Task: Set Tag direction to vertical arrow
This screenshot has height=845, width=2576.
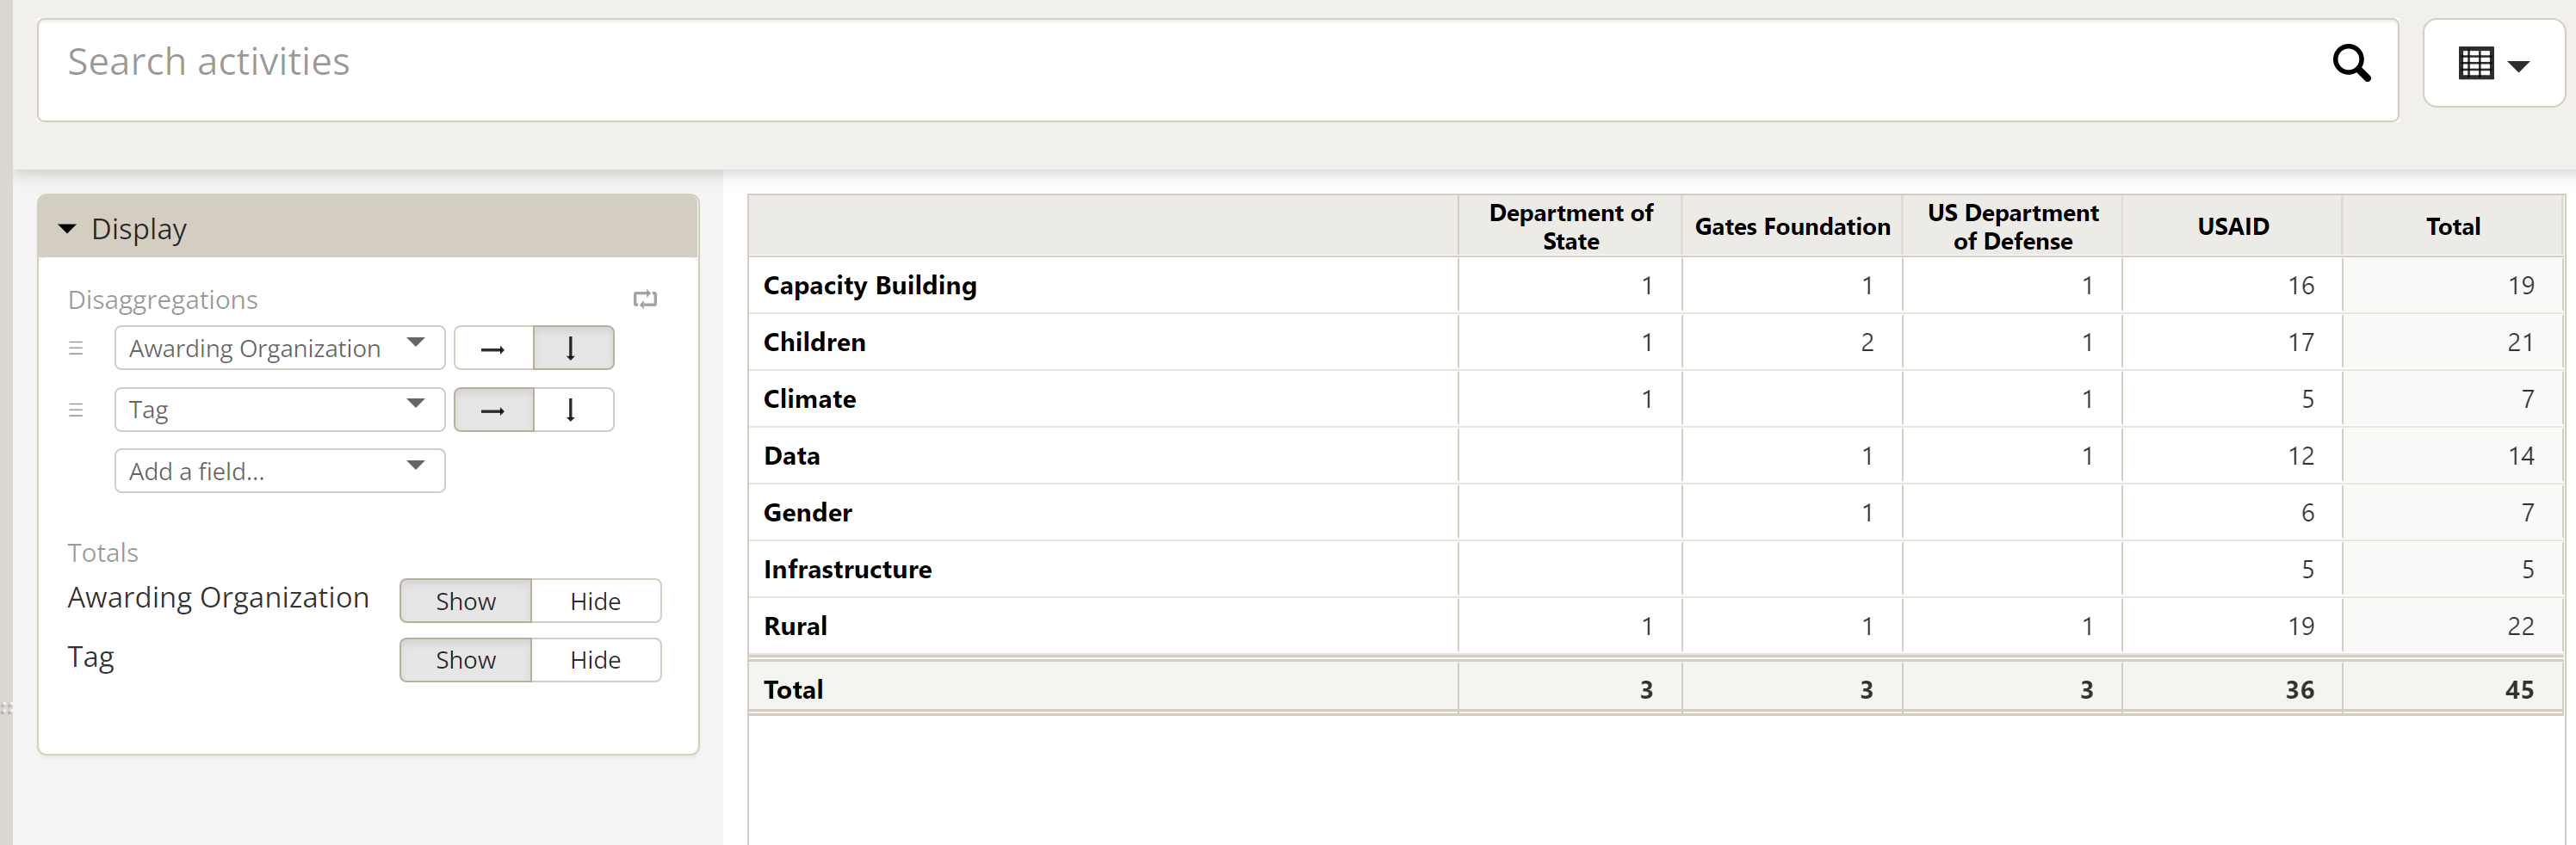Action: pos(572,410)
